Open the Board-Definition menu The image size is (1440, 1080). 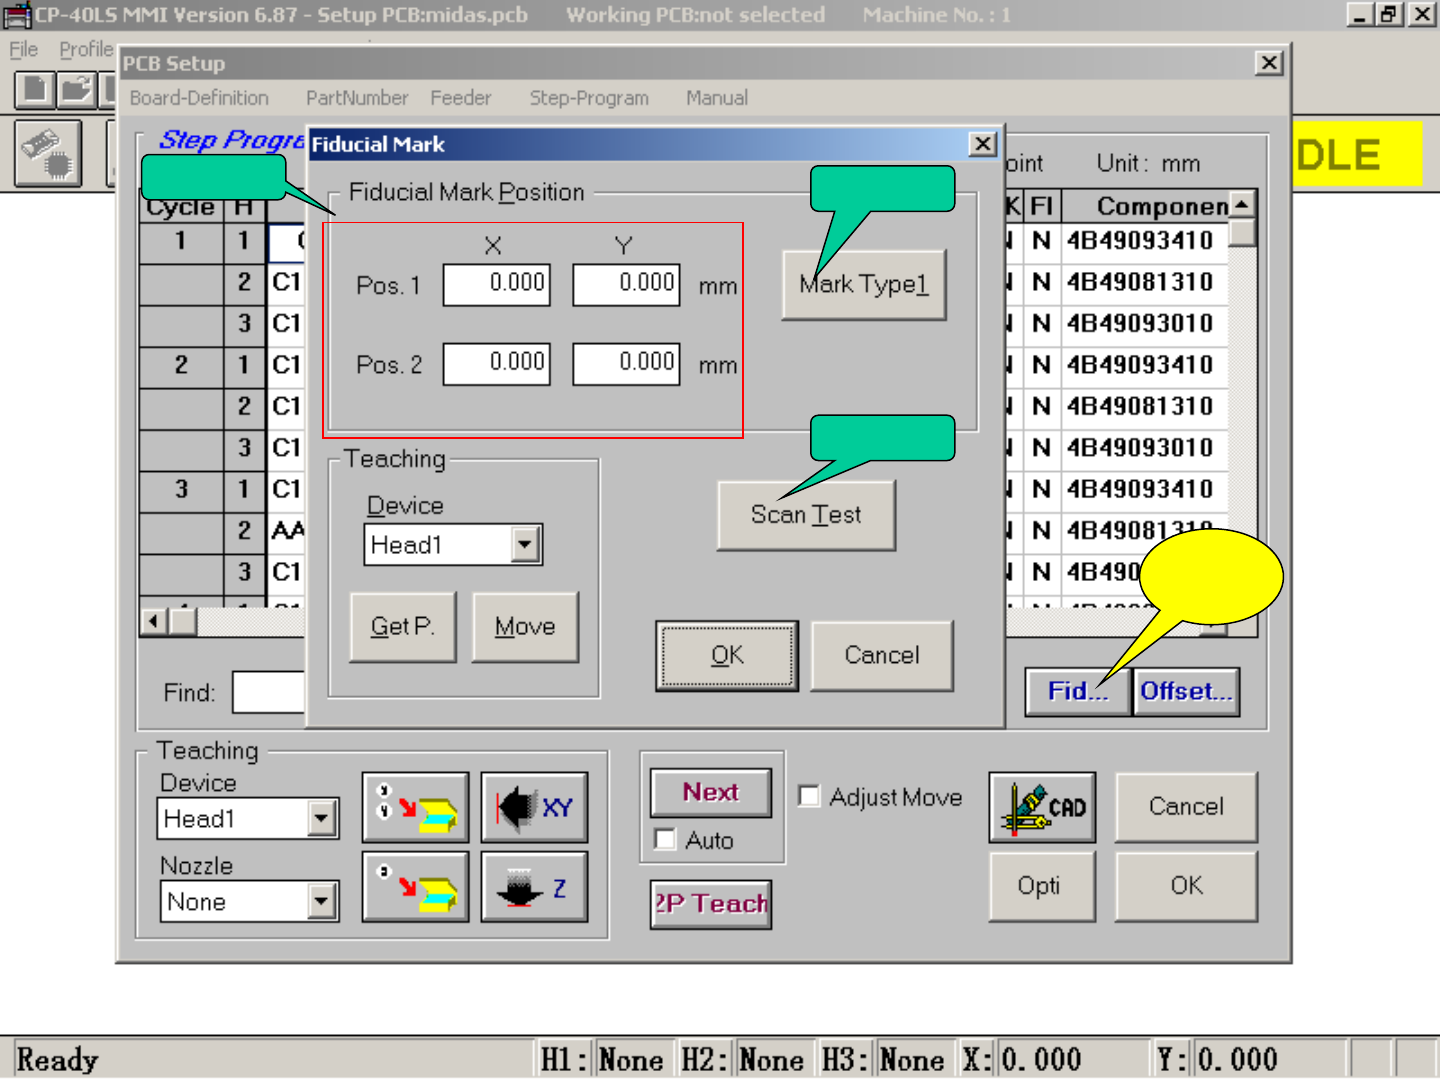[199, 98]
